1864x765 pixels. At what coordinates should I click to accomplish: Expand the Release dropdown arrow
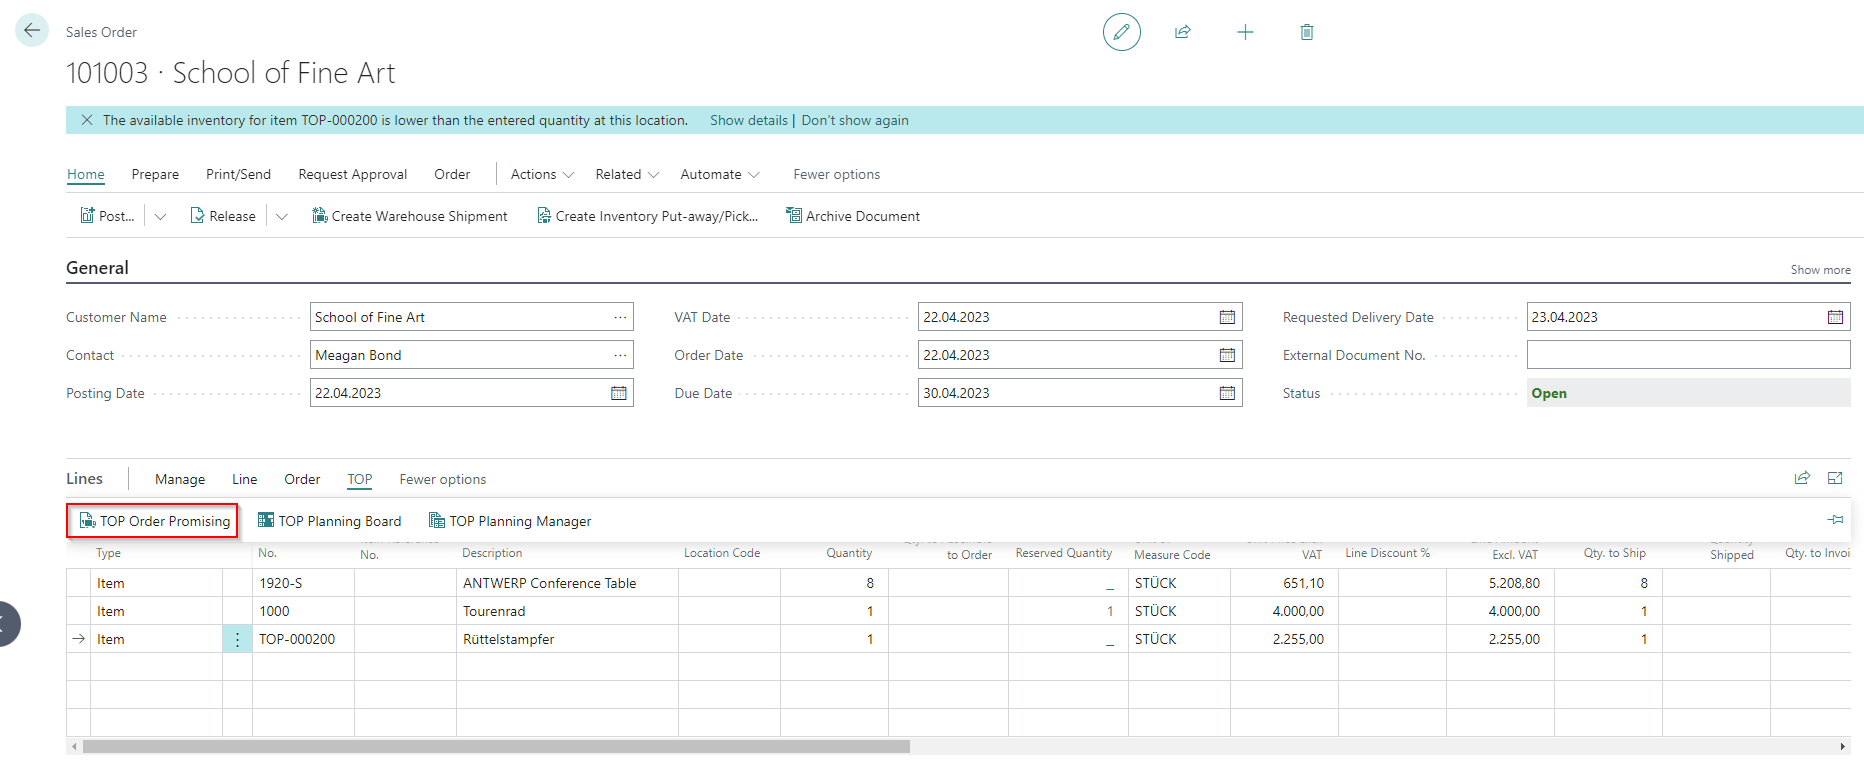[282, 216]
